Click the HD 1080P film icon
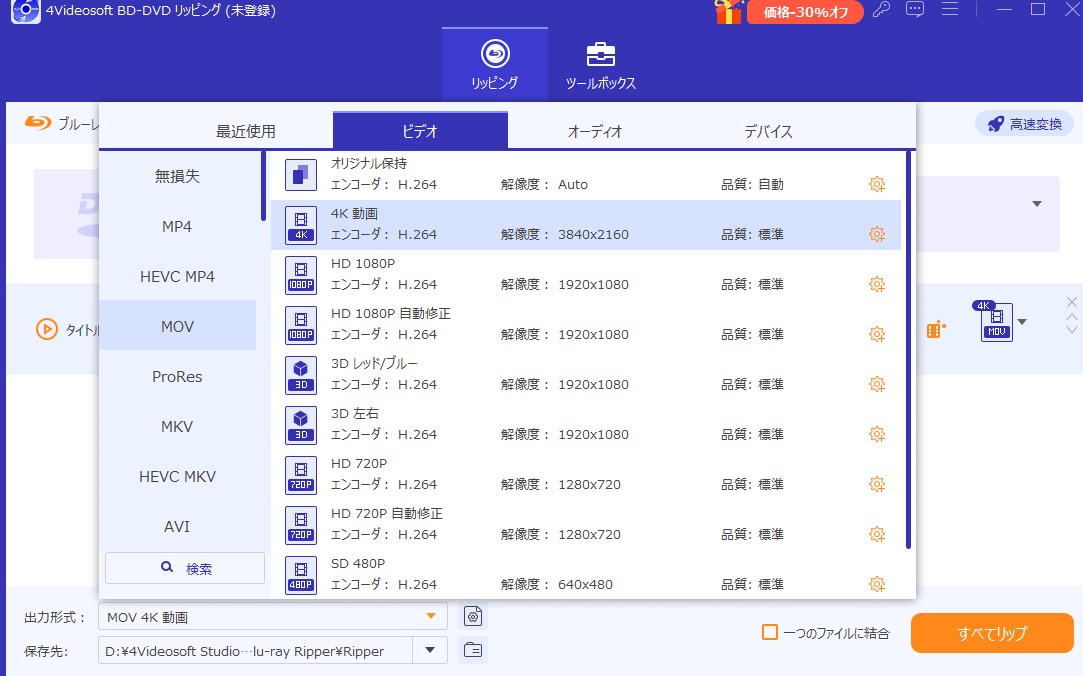Viewport: 1083px width, 676px height. point(301,275)
